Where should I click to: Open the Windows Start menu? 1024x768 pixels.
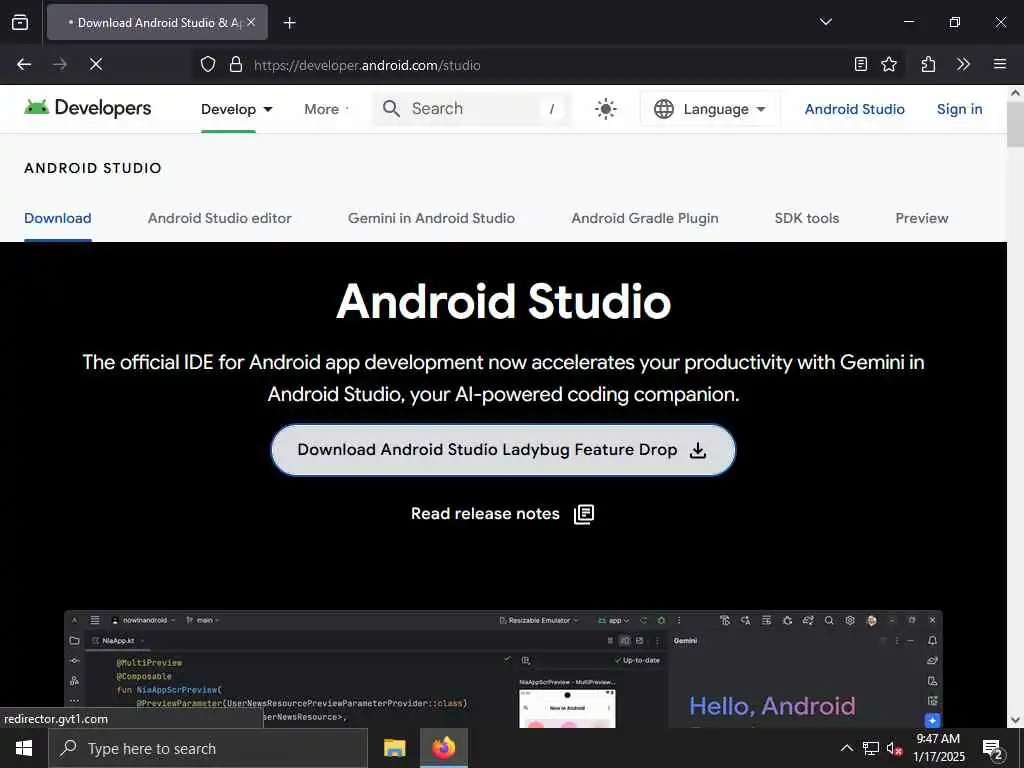(x=24, y=748)
